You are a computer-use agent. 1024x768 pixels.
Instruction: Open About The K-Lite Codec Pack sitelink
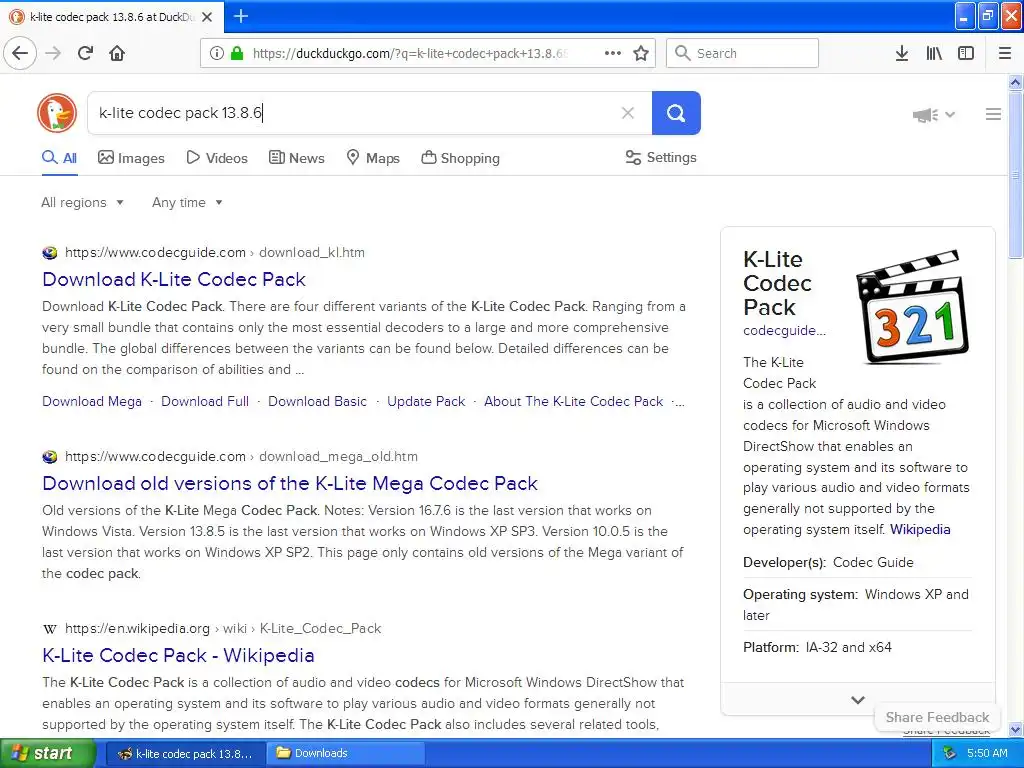point(573,402)
